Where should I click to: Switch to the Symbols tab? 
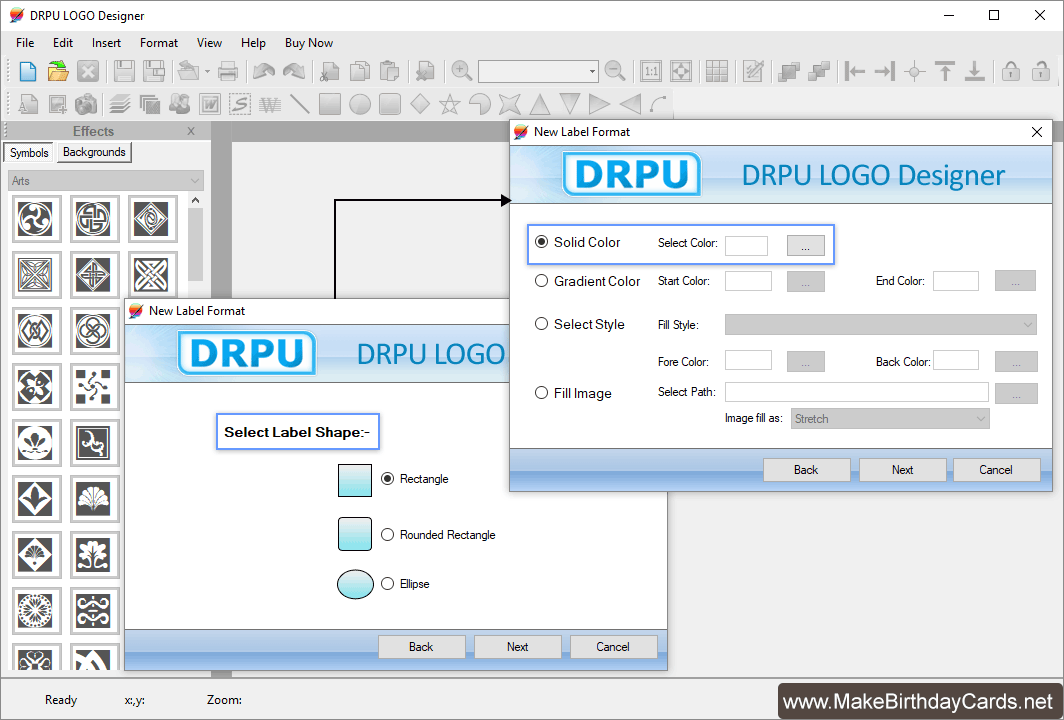coord(29,153)
